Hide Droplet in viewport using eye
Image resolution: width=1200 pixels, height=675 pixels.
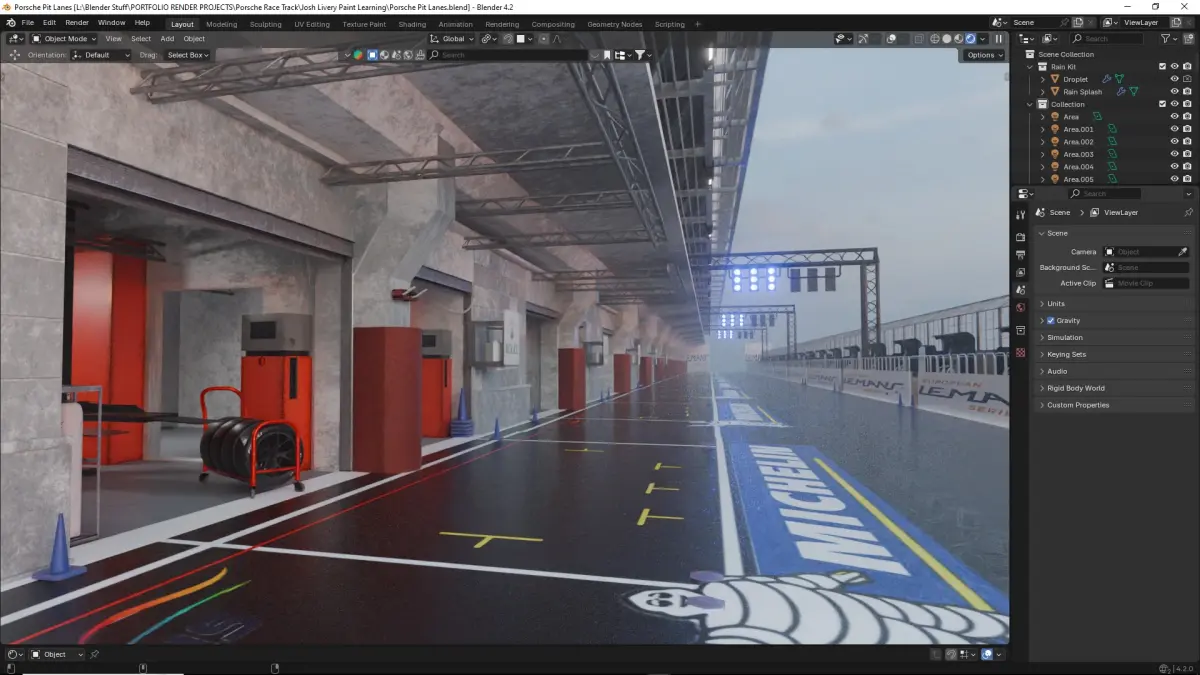pyautogui.click(x=1175, y=79)
